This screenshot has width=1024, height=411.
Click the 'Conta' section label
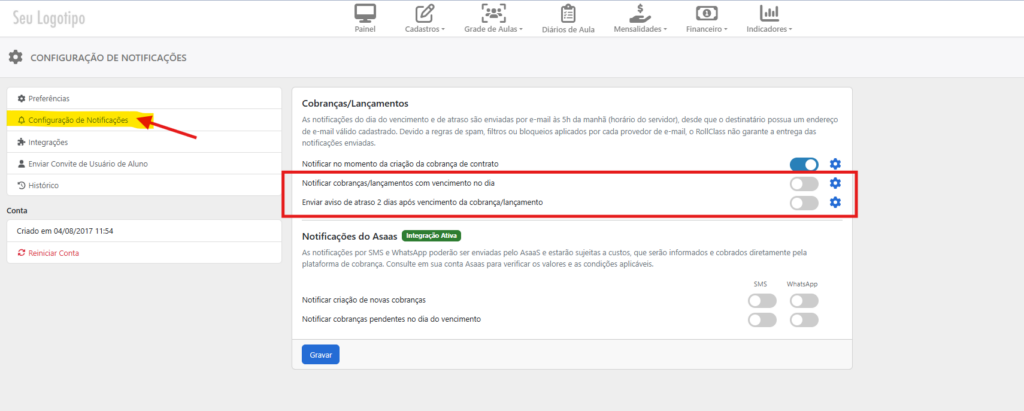[x=16, y=210]
